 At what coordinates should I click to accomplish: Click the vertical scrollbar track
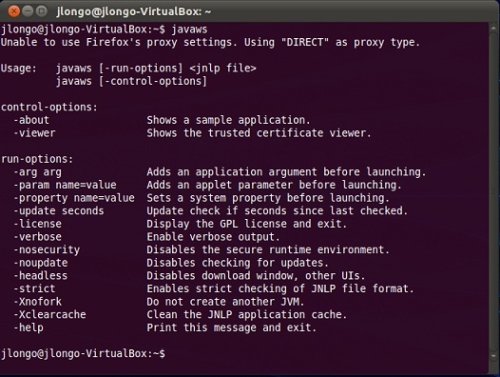tap(494, 192)
